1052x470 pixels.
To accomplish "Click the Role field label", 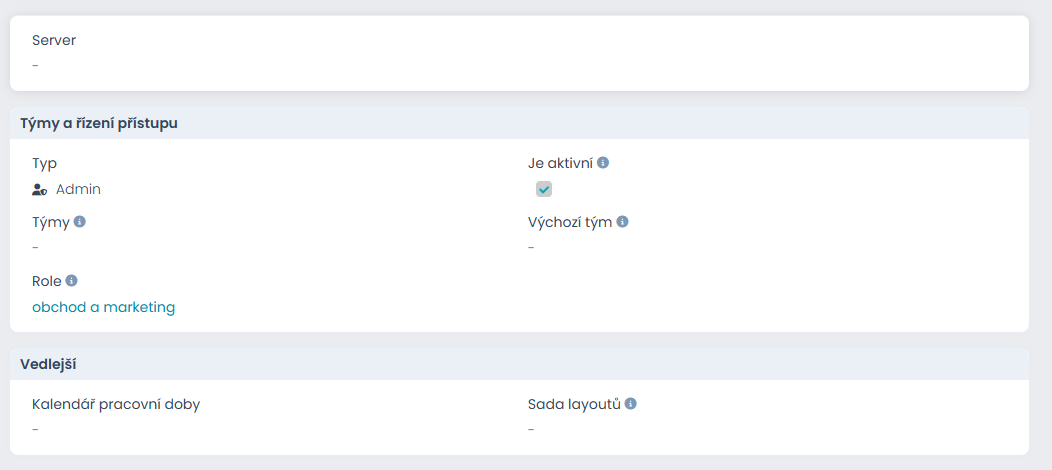I will (x=46, y=281).
